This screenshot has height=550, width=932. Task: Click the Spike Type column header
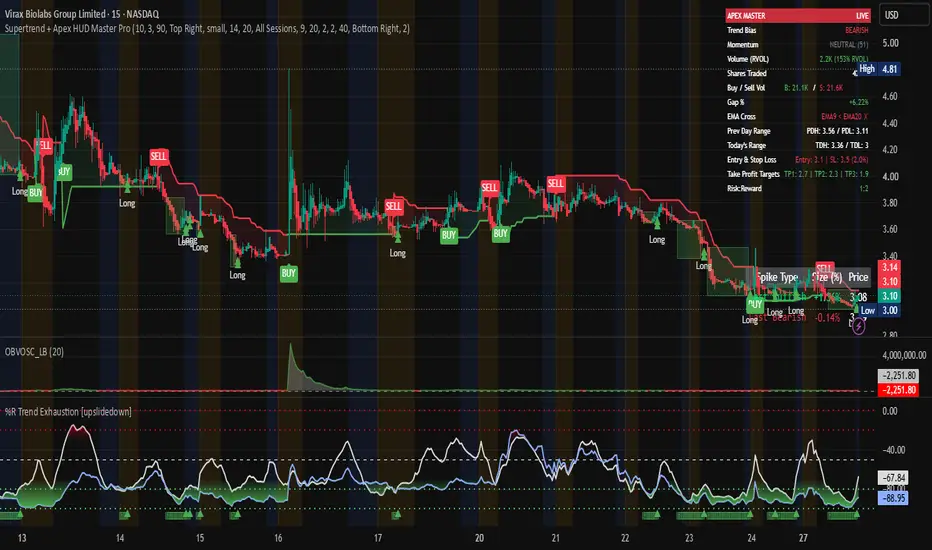(x=777, y=277)
